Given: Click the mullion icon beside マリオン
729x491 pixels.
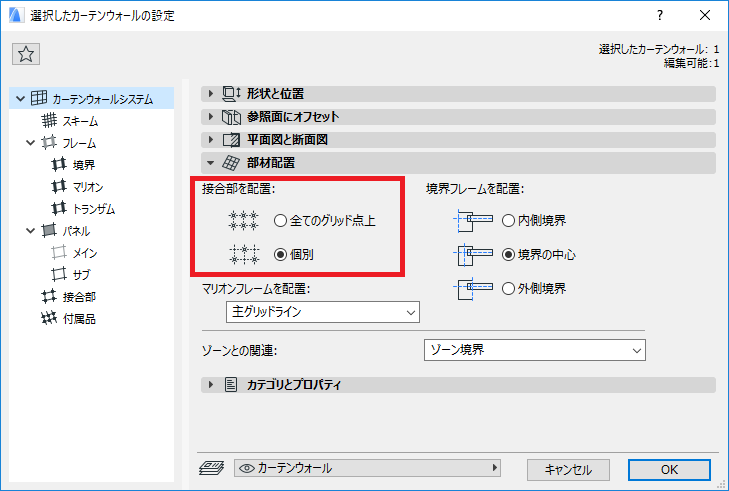Looking at the screenshot, I should click(59, 186).
